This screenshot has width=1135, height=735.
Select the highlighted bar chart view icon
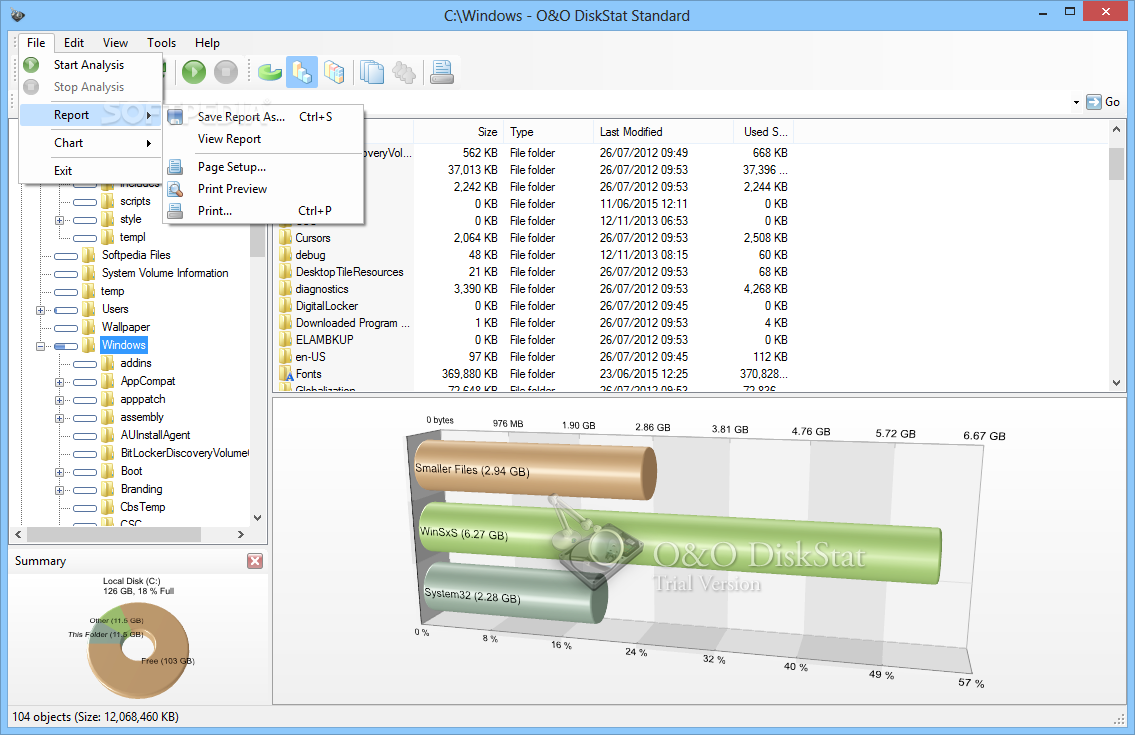click(x=302, y=72)
